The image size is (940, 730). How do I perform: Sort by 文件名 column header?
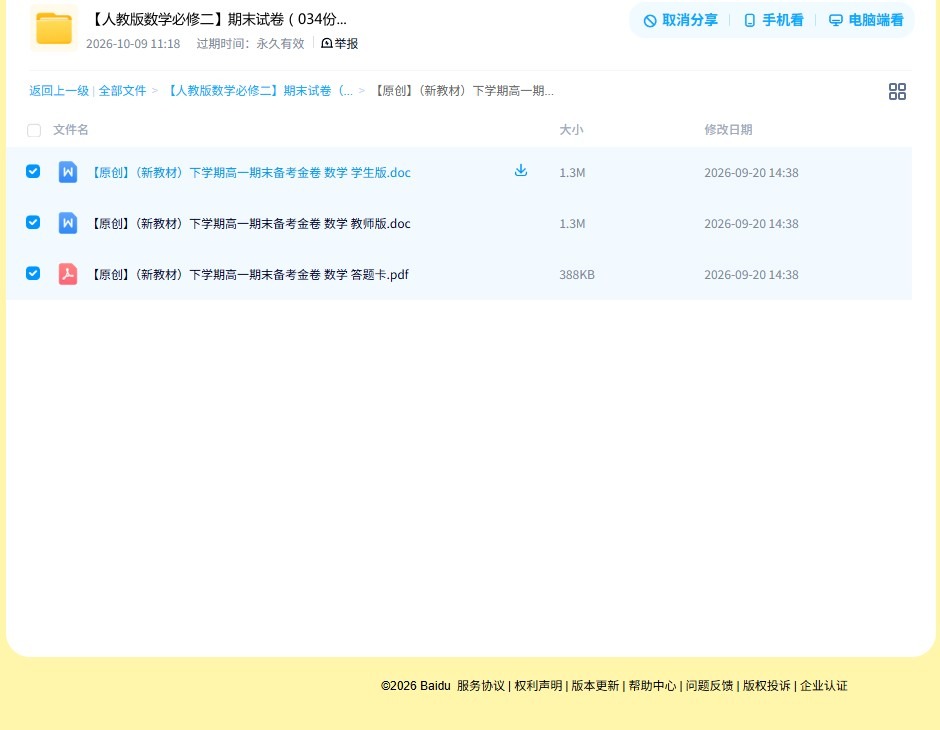[x=71, y=129]
